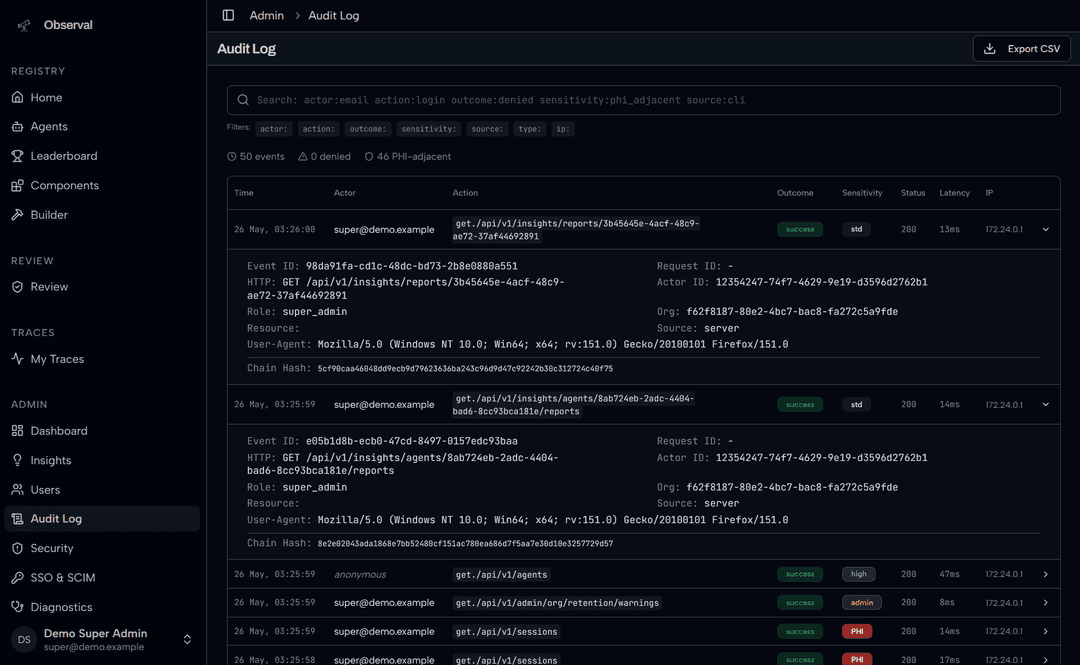Select Event ID e05b1d8b-ecb0-47cd-8497-0157edc93baa
This screenshot has width=1080, height=665.
(x=411, y=441)
